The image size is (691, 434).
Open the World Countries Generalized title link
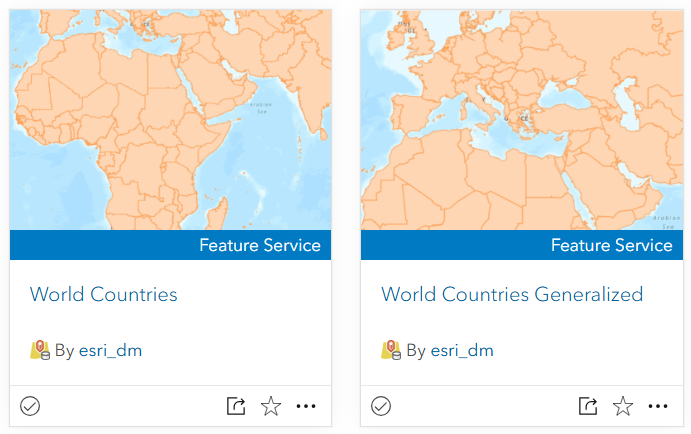[512, 294]
